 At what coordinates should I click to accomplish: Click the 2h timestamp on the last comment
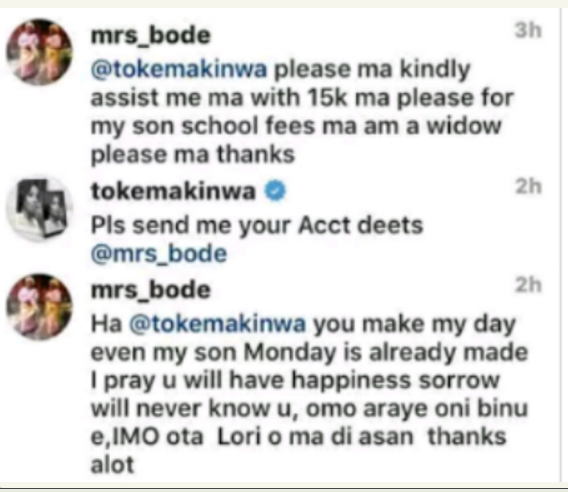528,285
